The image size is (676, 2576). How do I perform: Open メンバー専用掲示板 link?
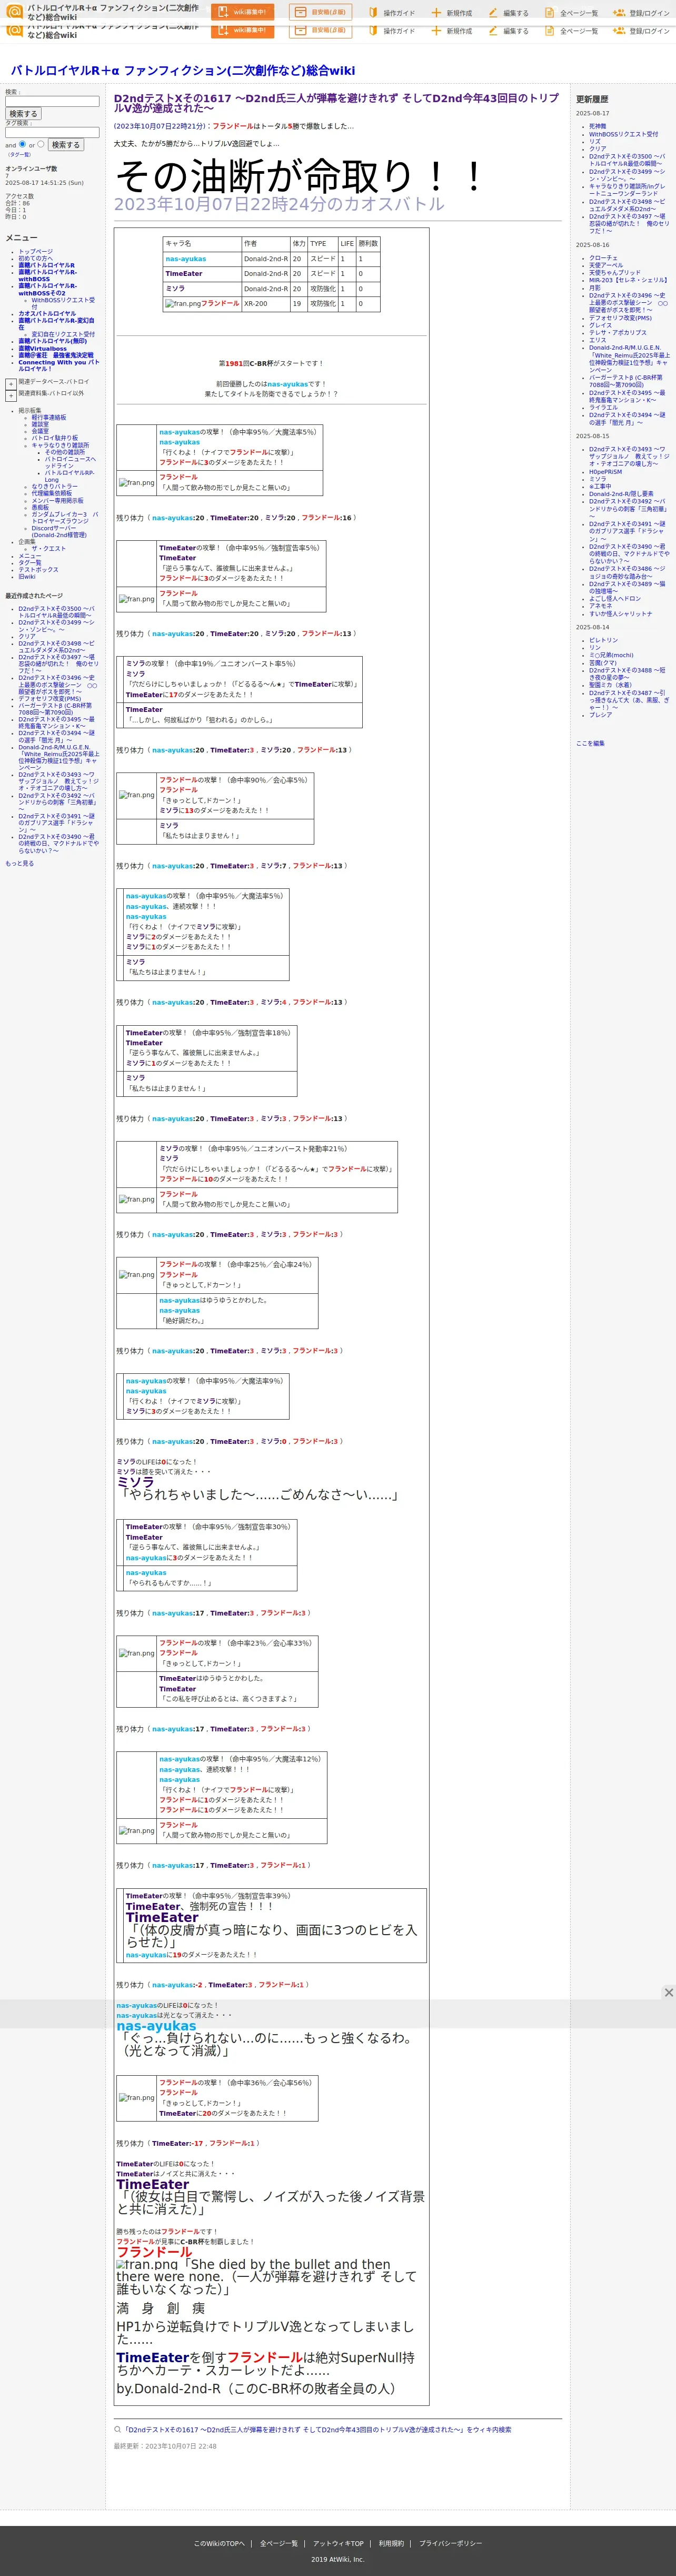pyautogui.click(x=58, y=500)
